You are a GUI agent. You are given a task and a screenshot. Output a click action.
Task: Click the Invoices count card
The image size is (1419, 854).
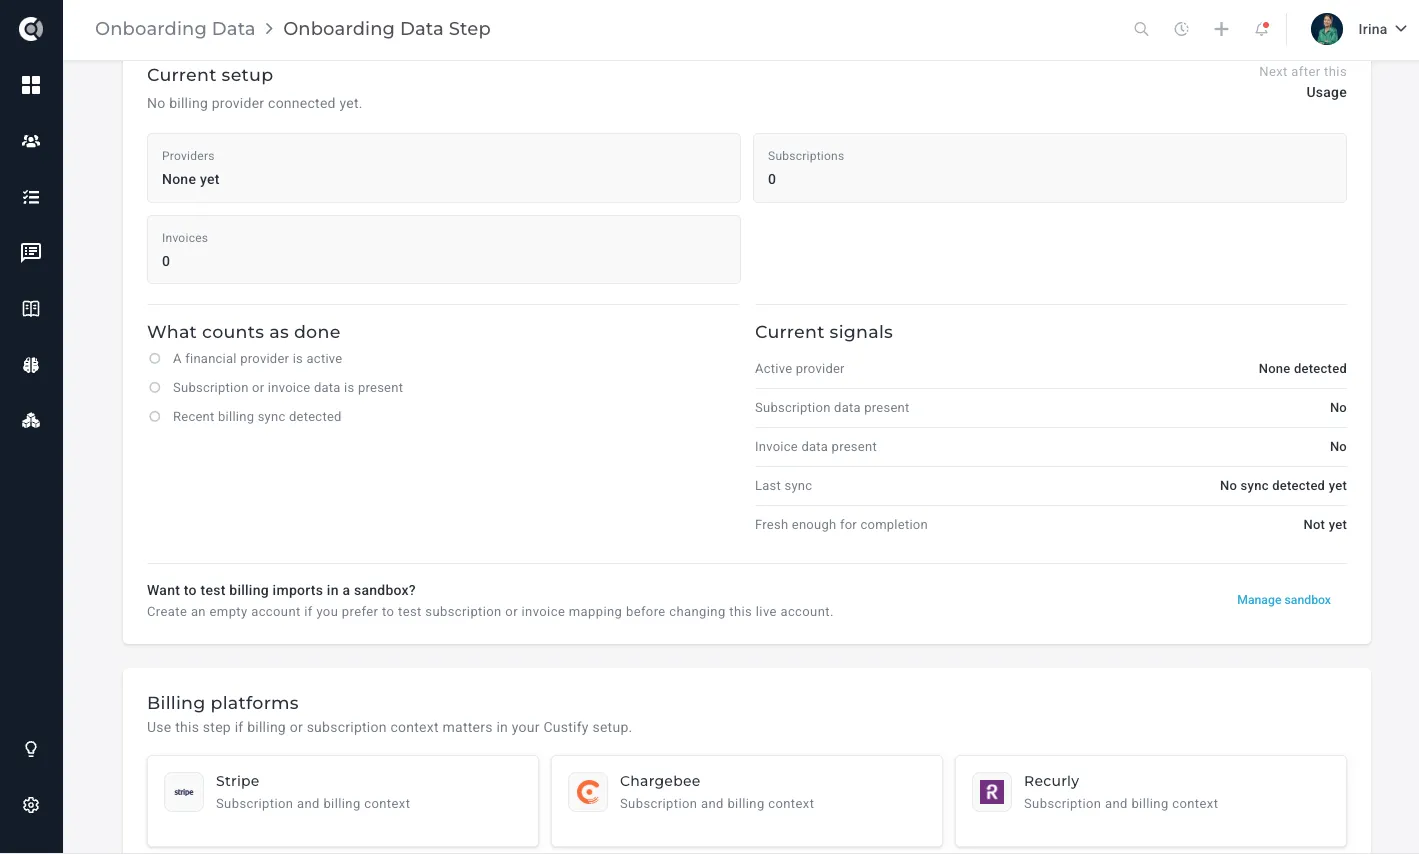click(444, 250)
